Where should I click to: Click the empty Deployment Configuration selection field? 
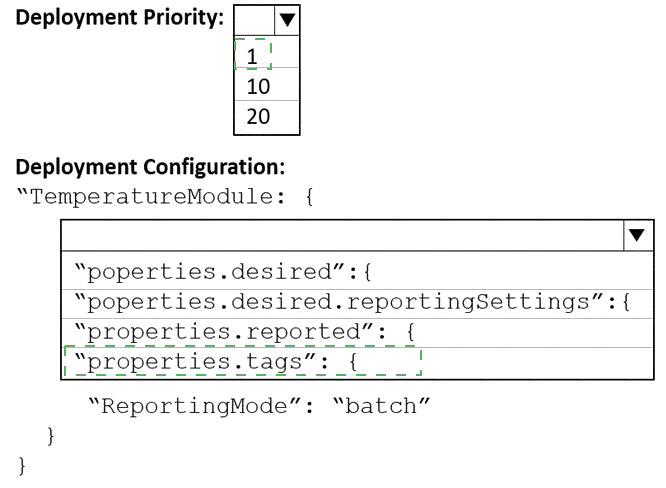coord(342,235)
